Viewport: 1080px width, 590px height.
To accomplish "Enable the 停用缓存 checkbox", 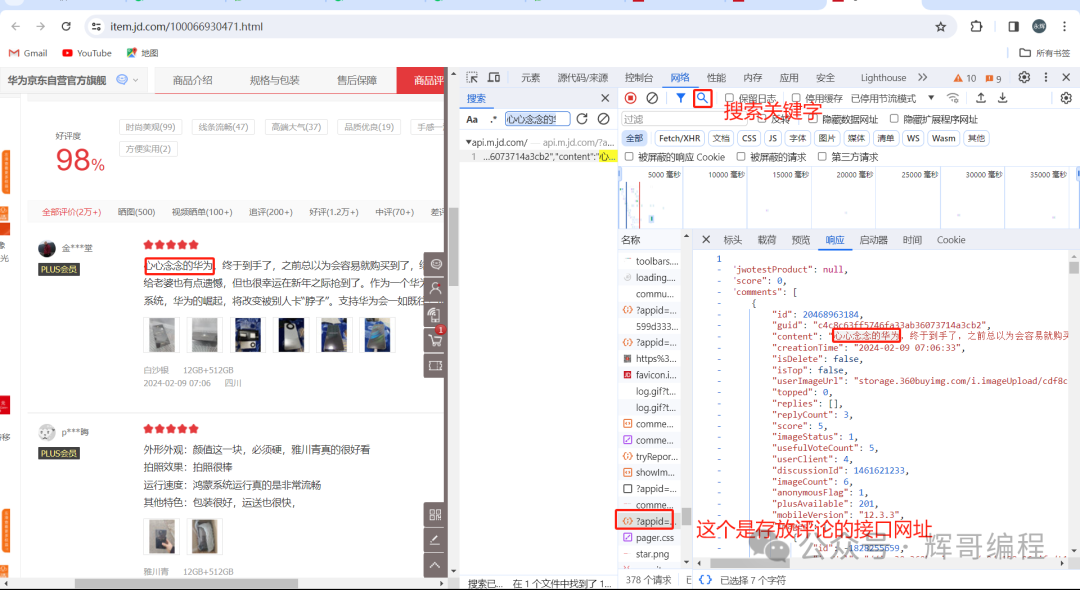I will click(x=796, y=98).
